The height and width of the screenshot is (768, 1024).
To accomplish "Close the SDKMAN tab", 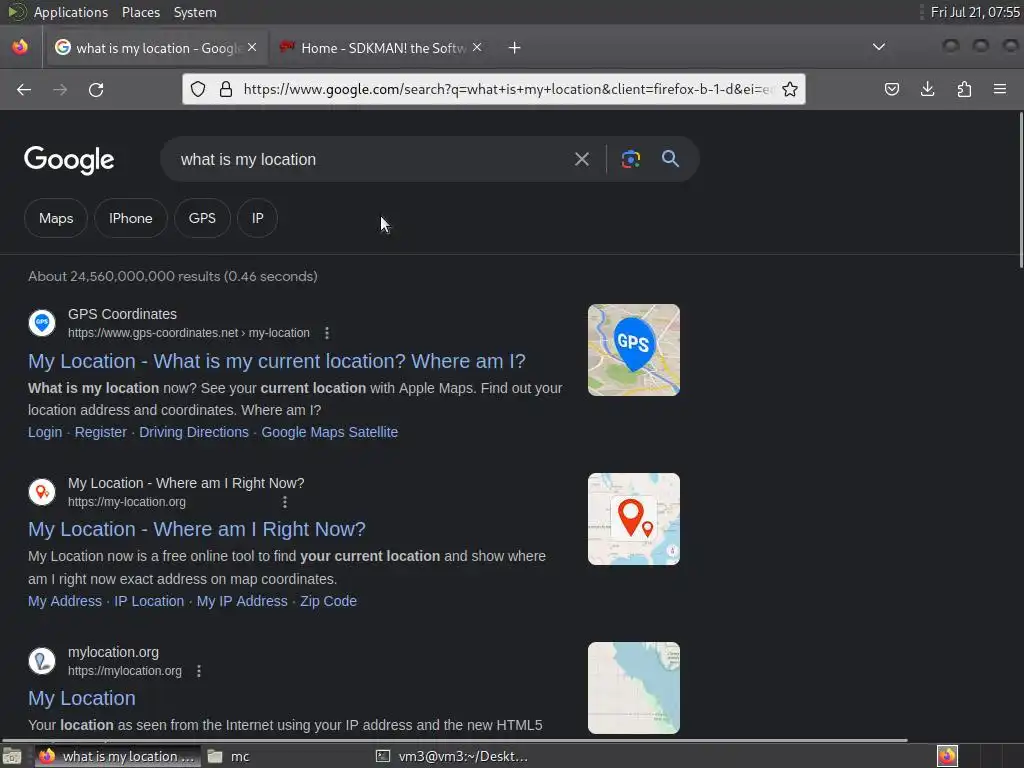I will tap(477, 47).
